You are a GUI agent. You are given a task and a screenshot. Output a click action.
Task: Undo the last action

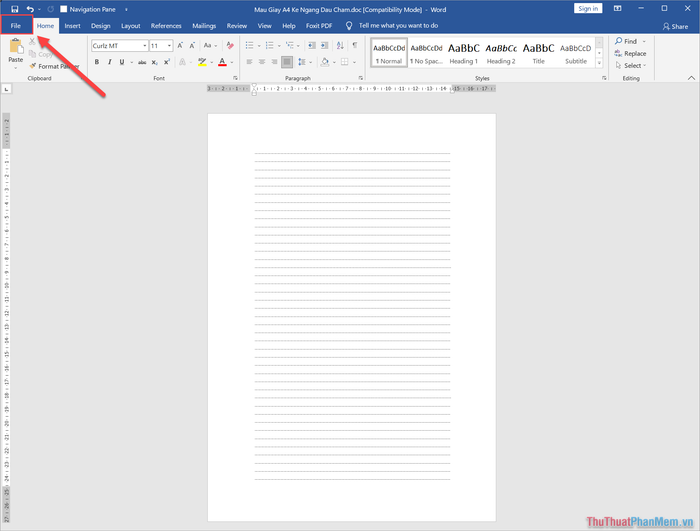[x=30, y=8]
